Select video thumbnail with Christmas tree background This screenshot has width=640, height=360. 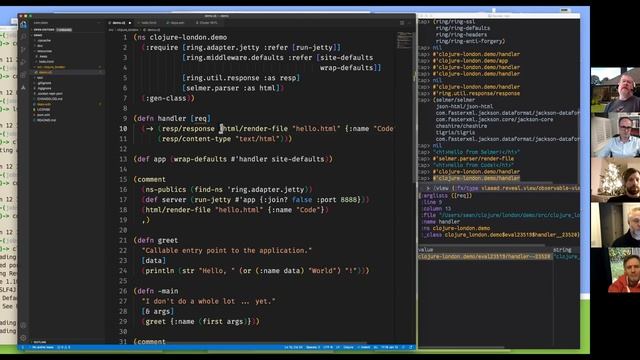616,180
